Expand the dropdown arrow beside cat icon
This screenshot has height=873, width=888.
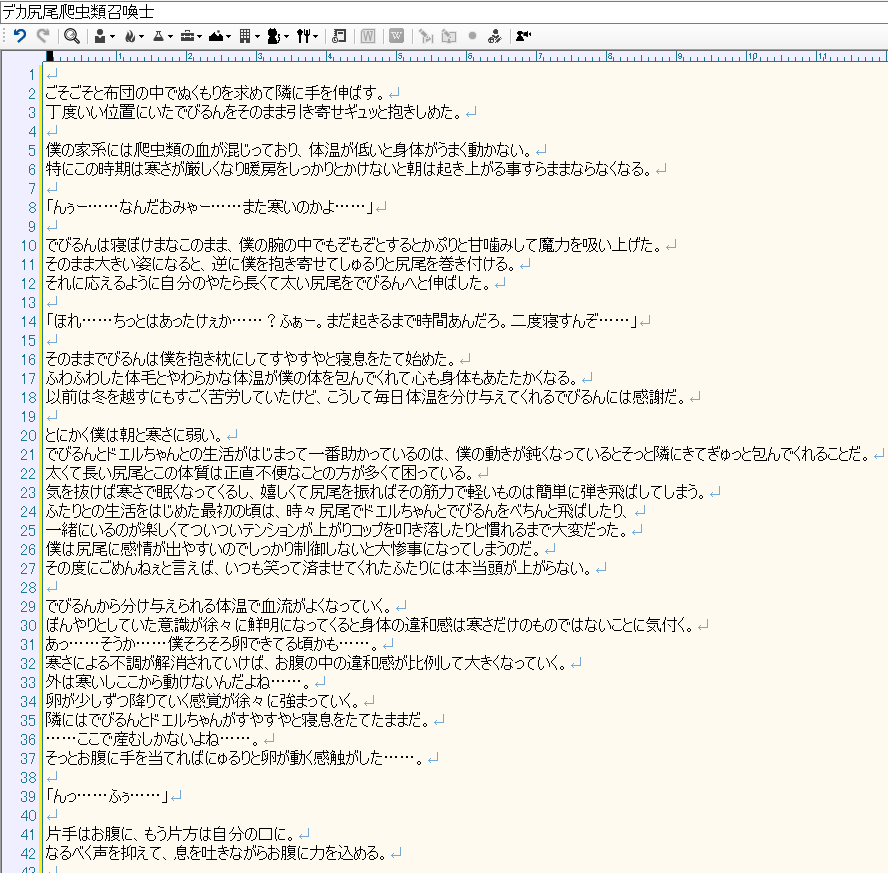(286, 37)
